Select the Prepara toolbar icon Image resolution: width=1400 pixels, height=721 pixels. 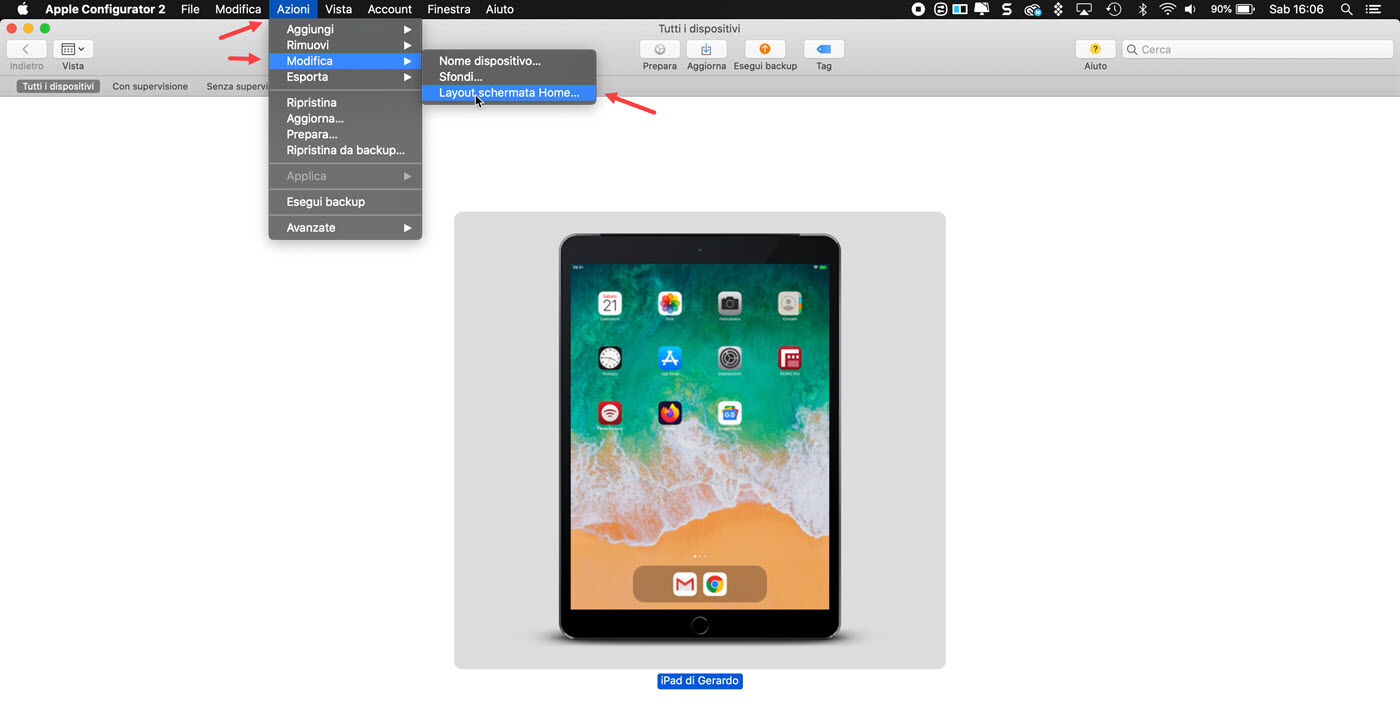[x=659, y=48]
